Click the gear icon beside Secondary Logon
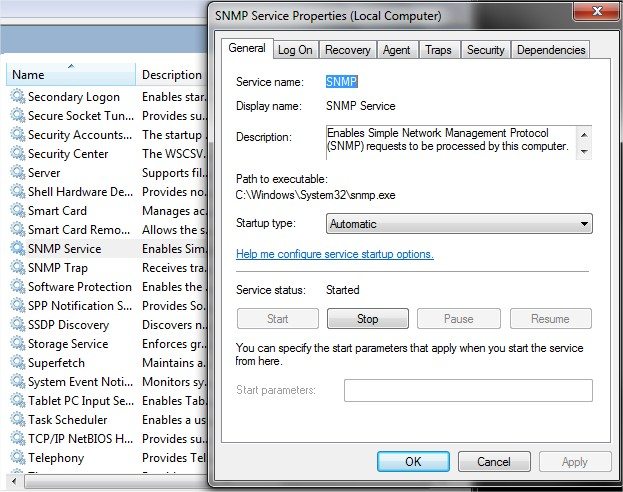Screen dimensions: 623x492 pyautogui.click(x=18, y=97)
